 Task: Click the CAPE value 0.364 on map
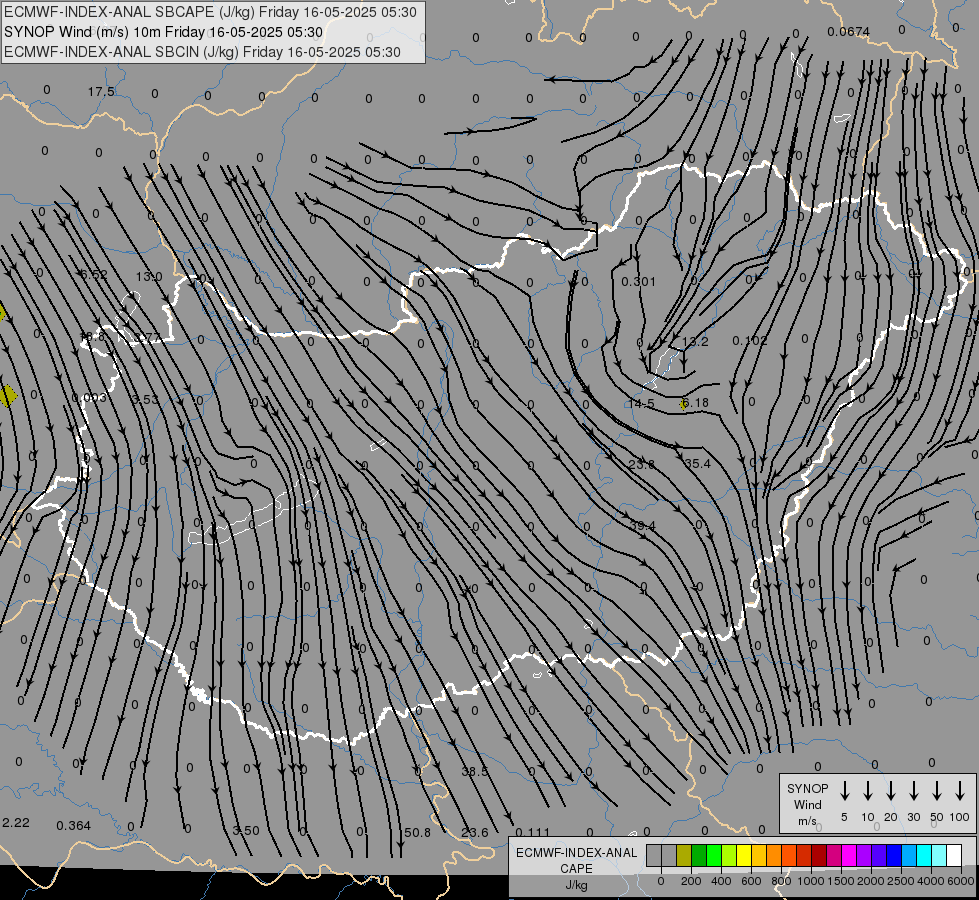coord(74,826)
